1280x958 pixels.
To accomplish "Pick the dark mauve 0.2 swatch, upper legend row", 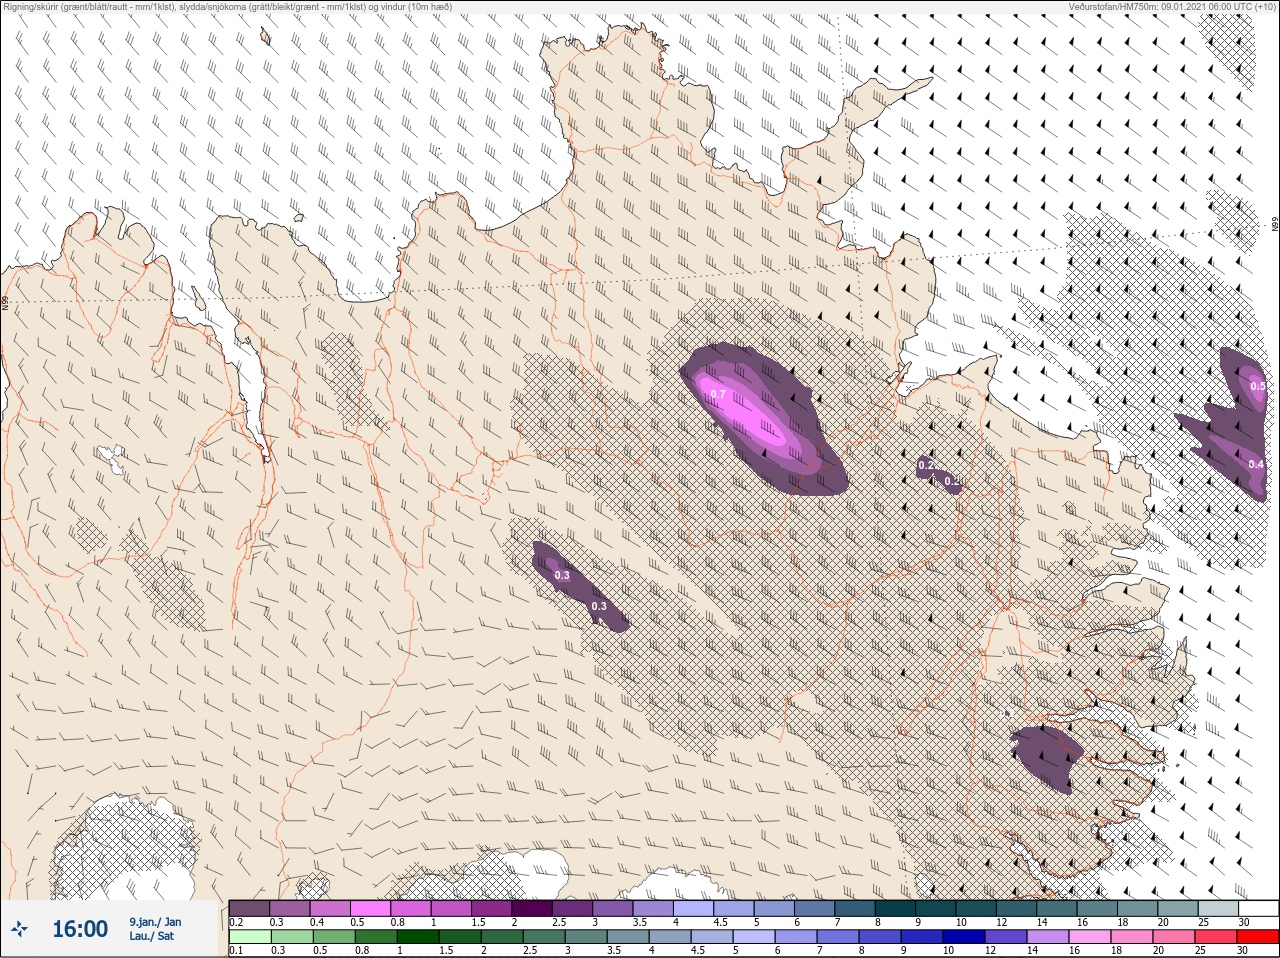I will pos(249,908).
